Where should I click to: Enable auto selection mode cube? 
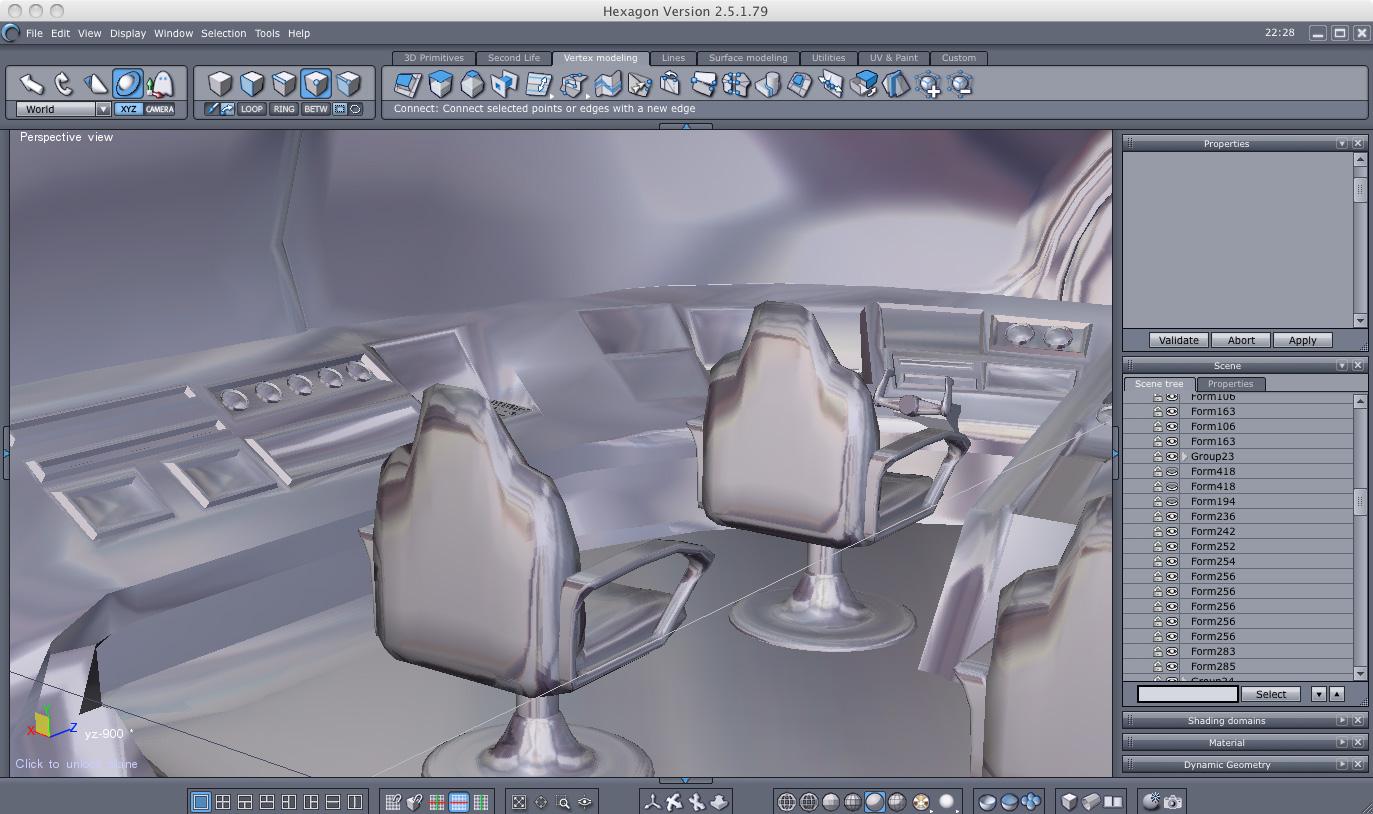(348, 83)
